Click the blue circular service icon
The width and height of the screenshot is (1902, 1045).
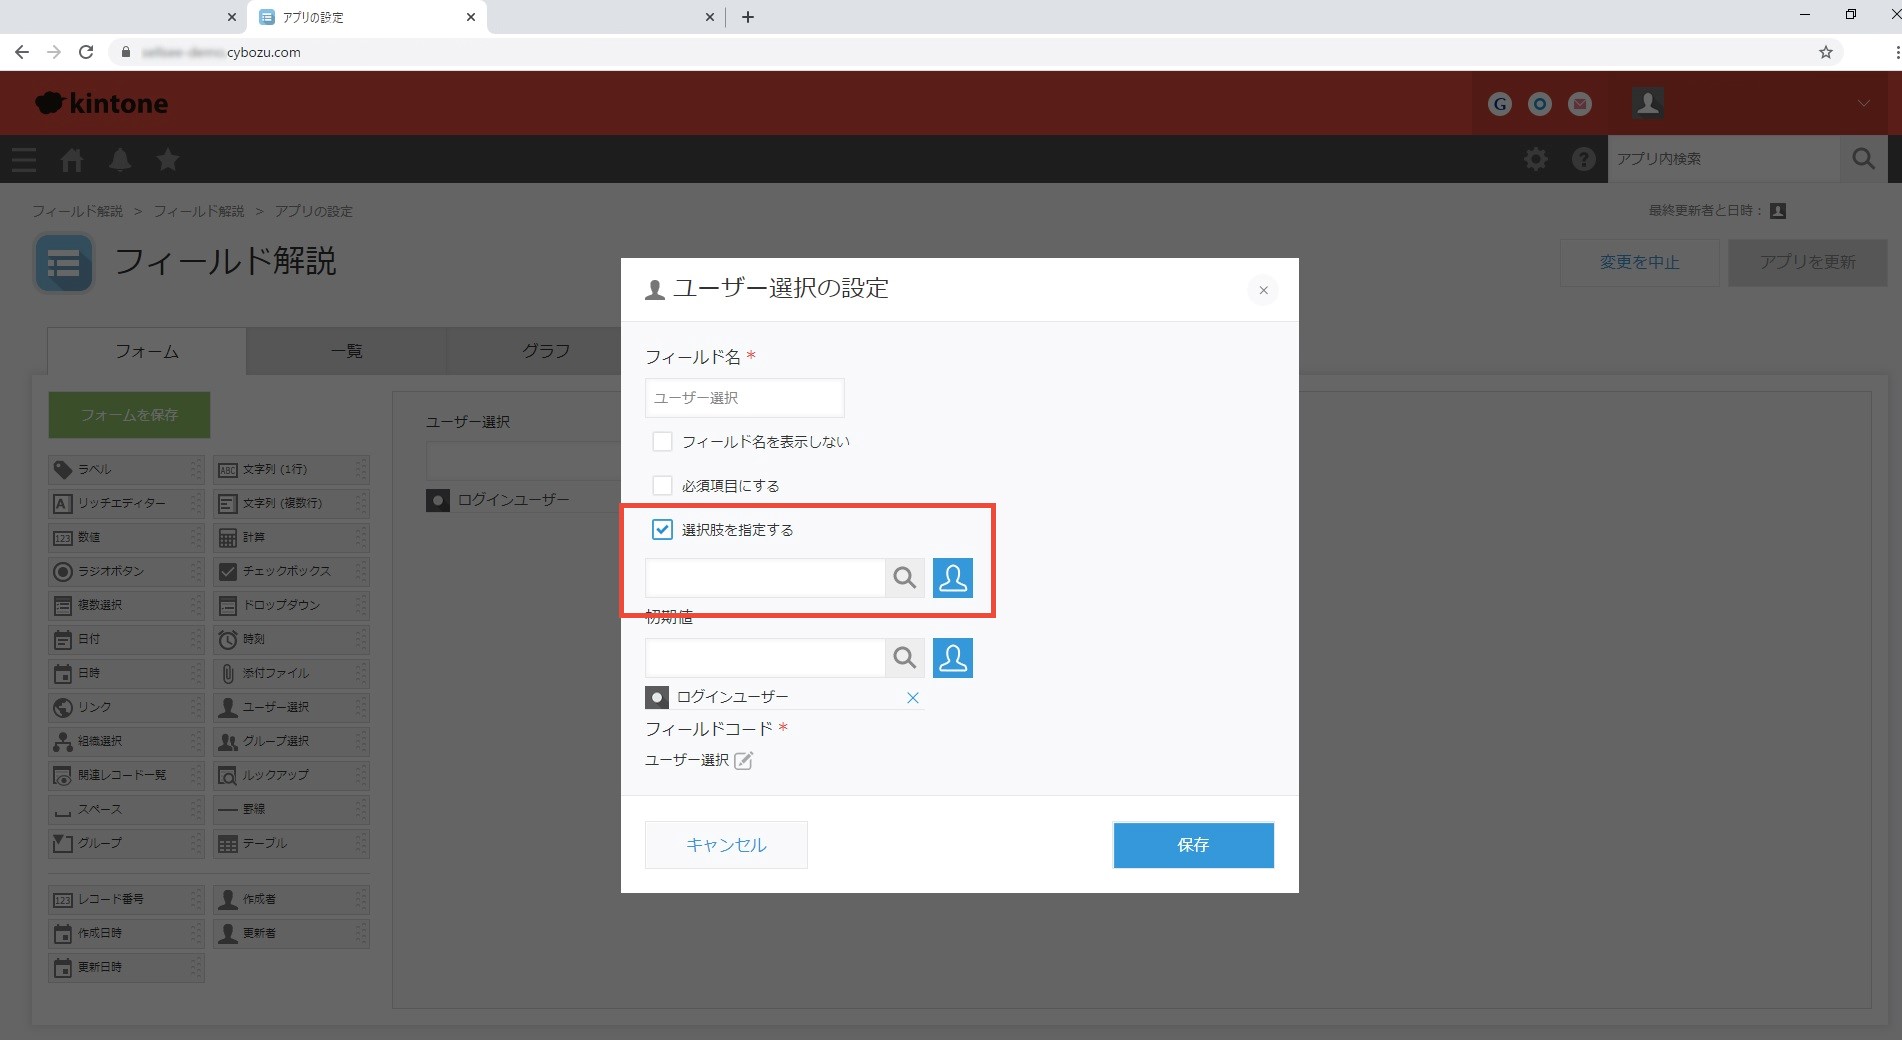pyautogui.click(x=1540, y=104)
